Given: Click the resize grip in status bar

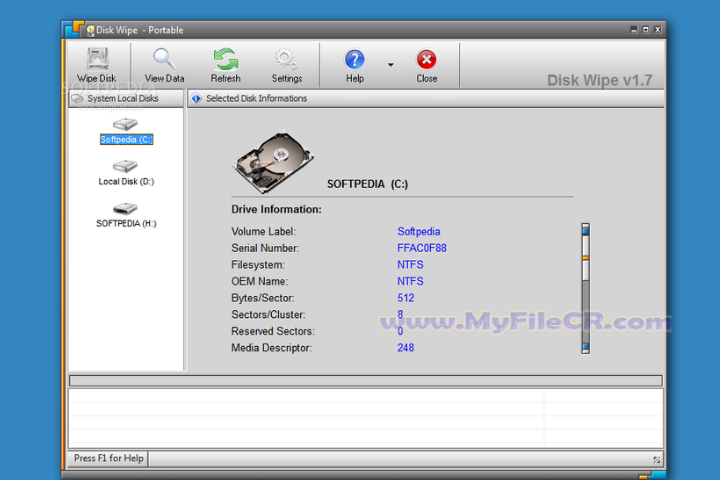Looking at the screenshot, I should coord(657,459).
